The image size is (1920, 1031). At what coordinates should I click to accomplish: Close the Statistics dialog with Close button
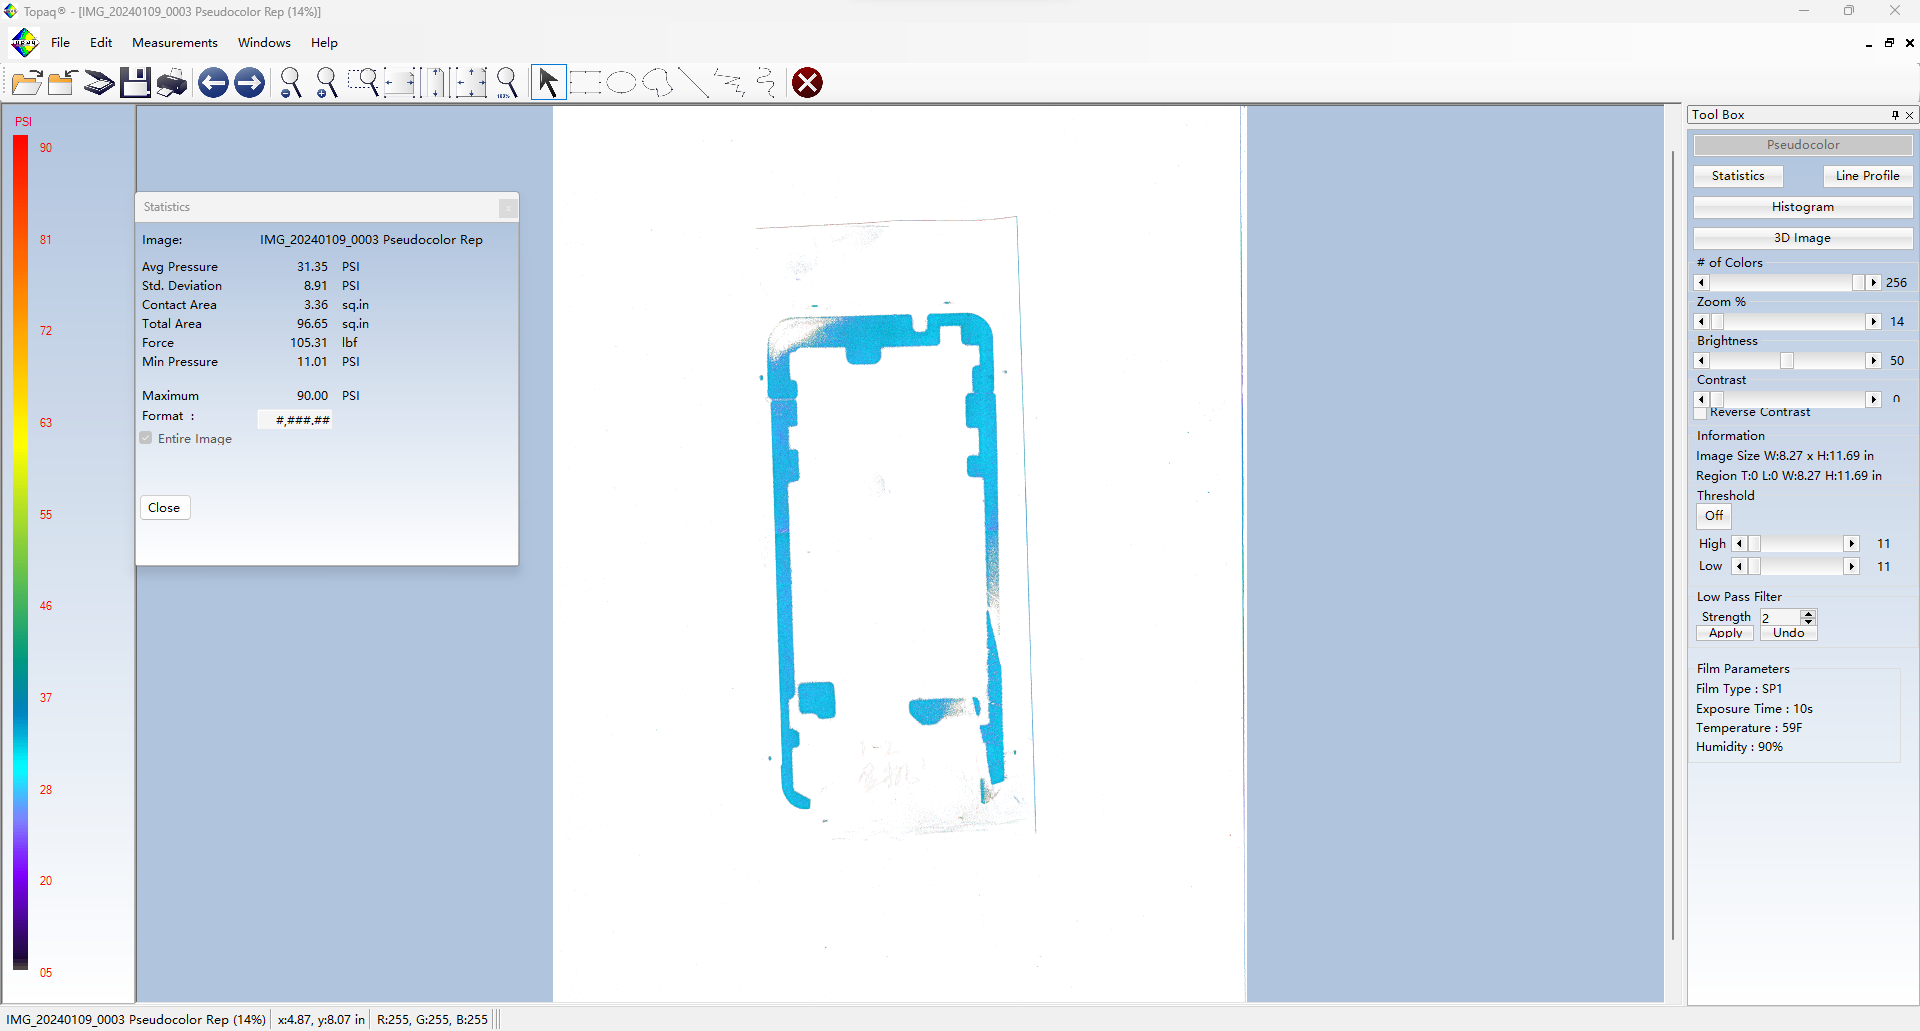click(x=164, y=508)
